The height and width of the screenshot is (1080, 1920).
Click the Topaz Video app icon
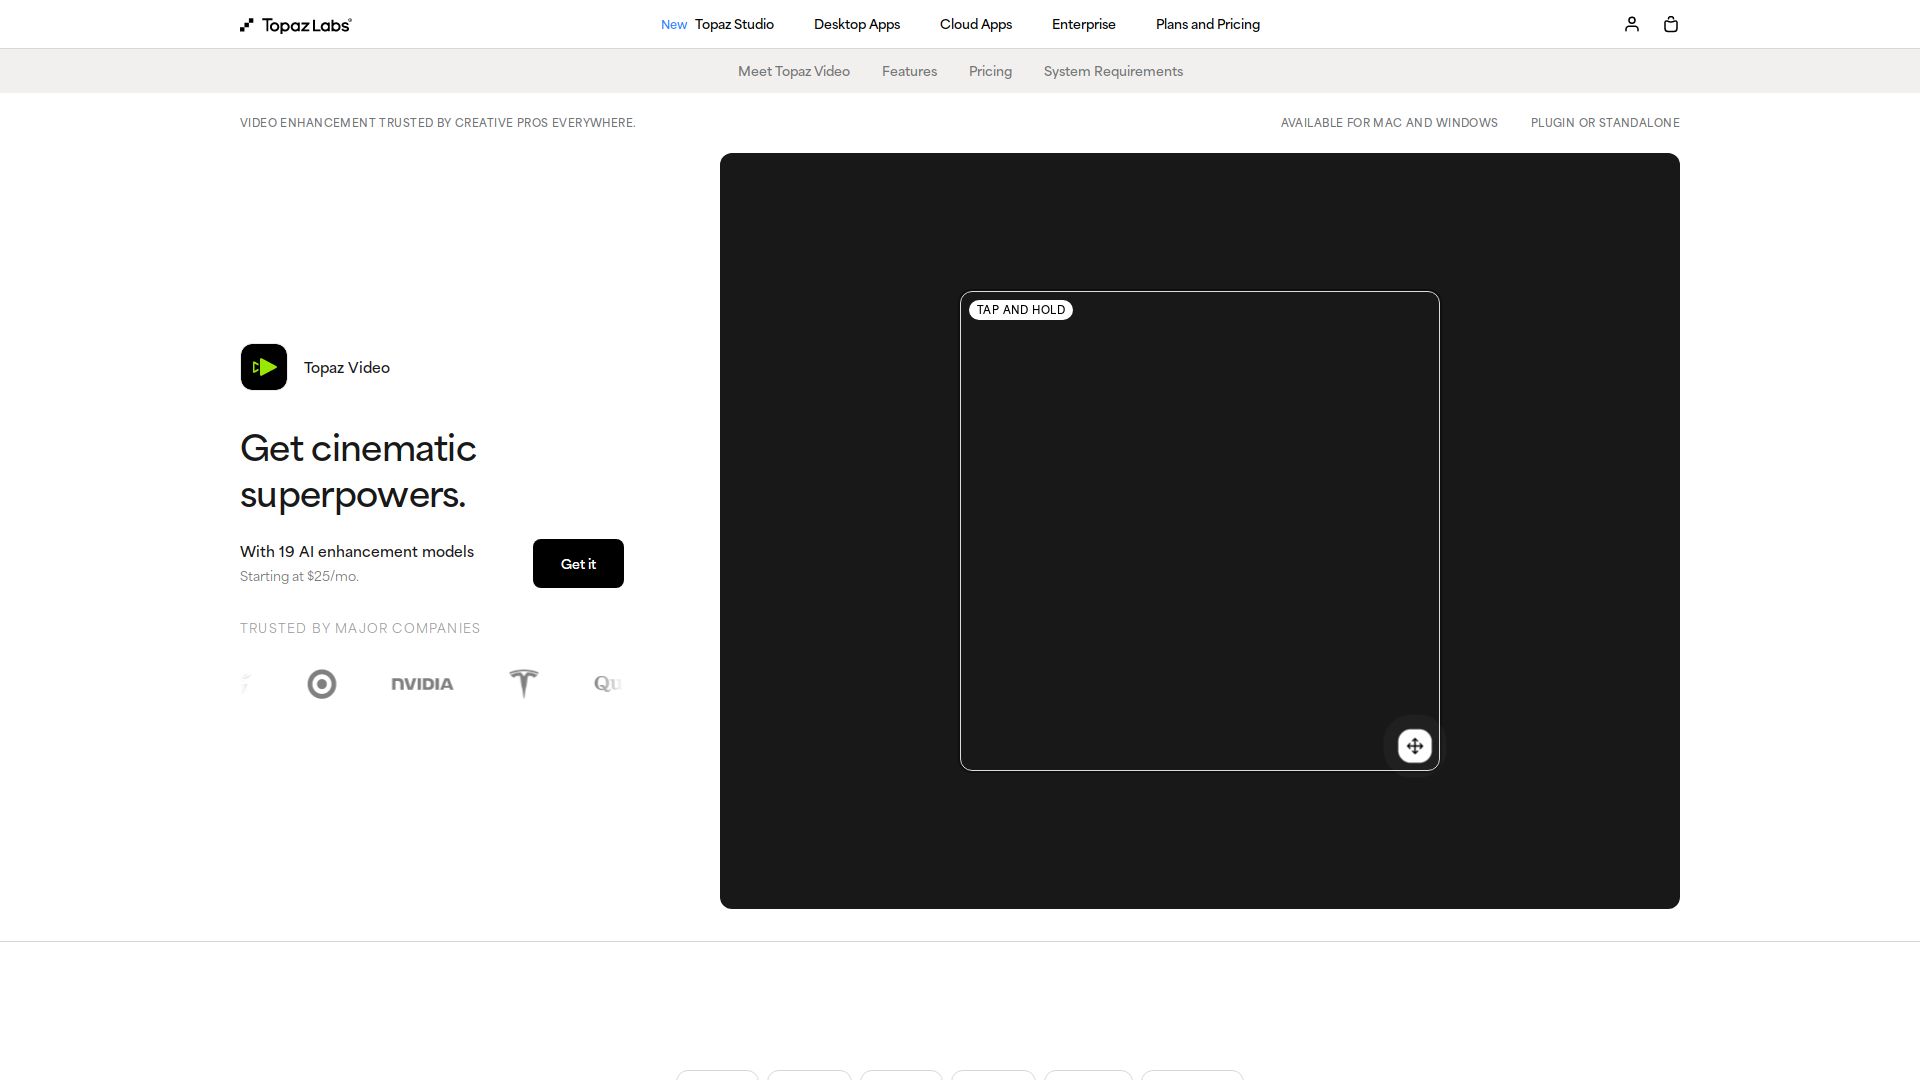point(264,367)
